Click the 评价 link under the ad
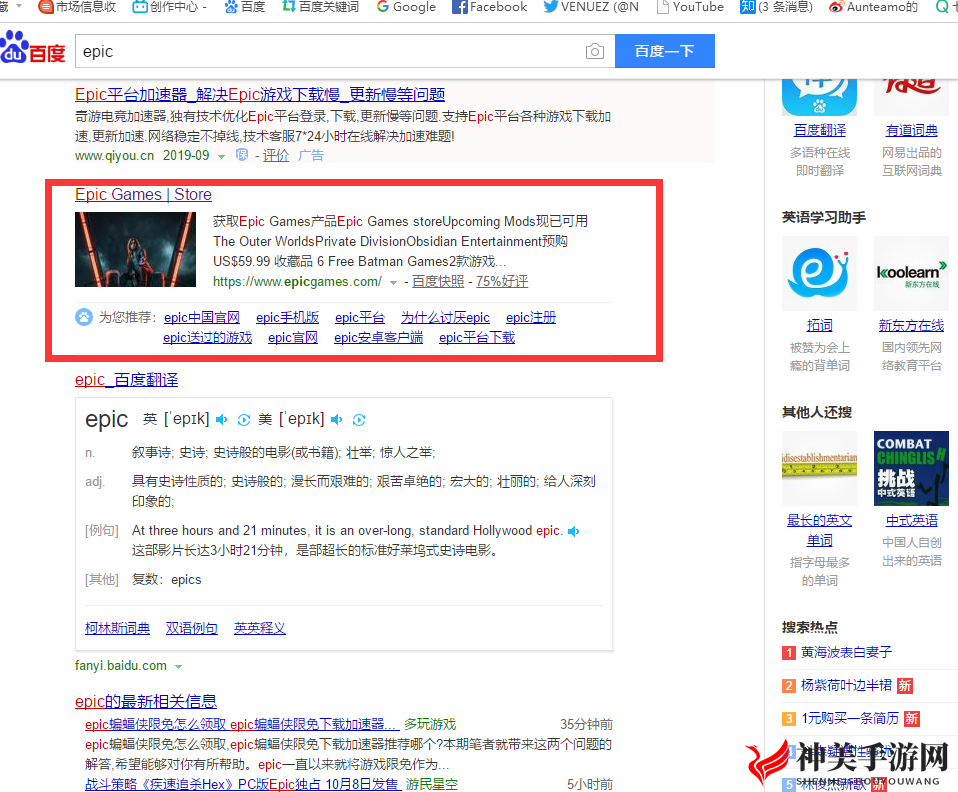The image size is (958, 792). pos(276,156)
